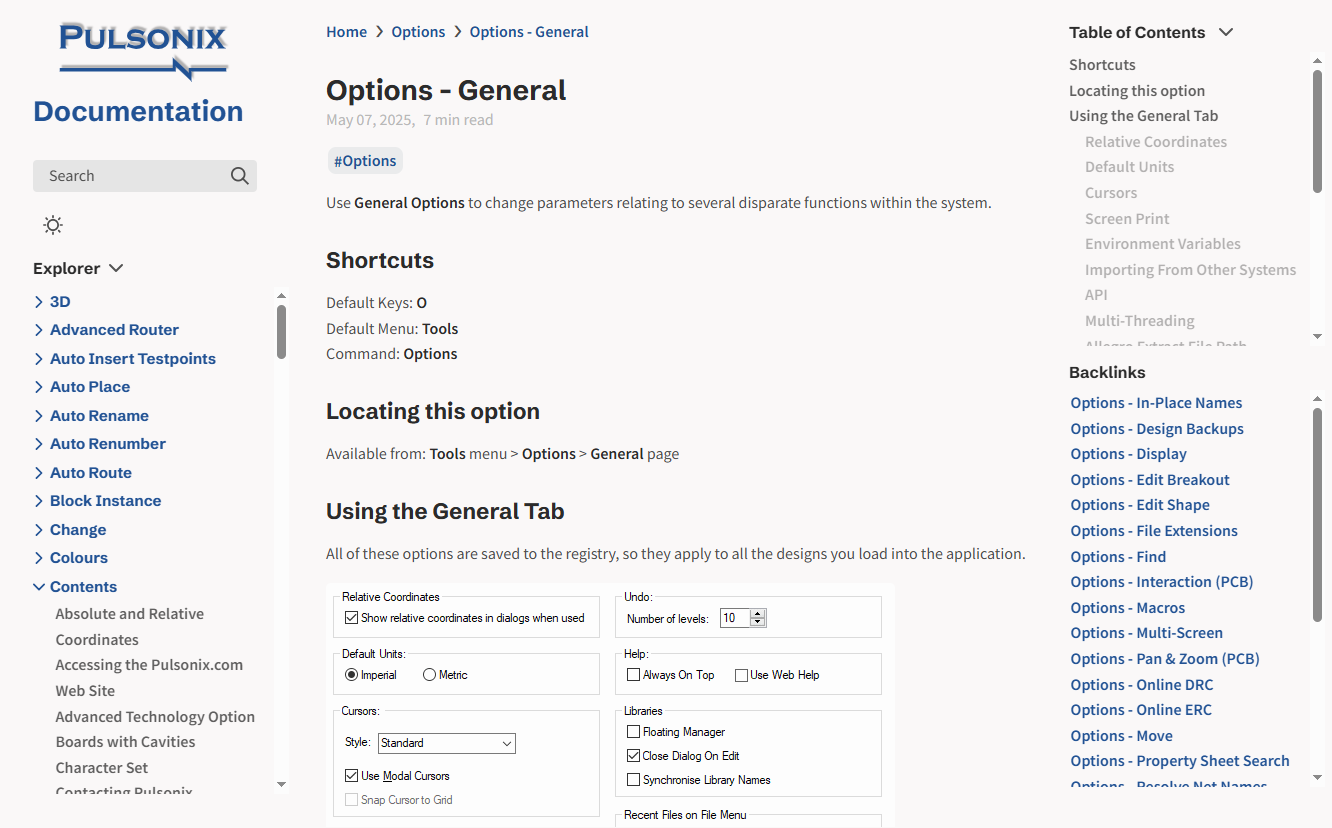
Task: Expand the Advanced Router chevron
Action: pos(39,330)
